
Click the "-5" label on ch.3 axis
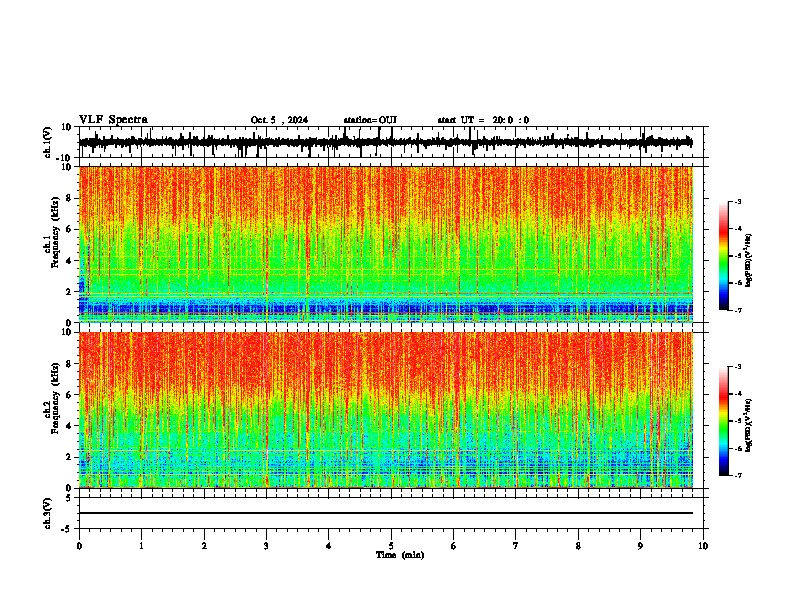(68, 529)
